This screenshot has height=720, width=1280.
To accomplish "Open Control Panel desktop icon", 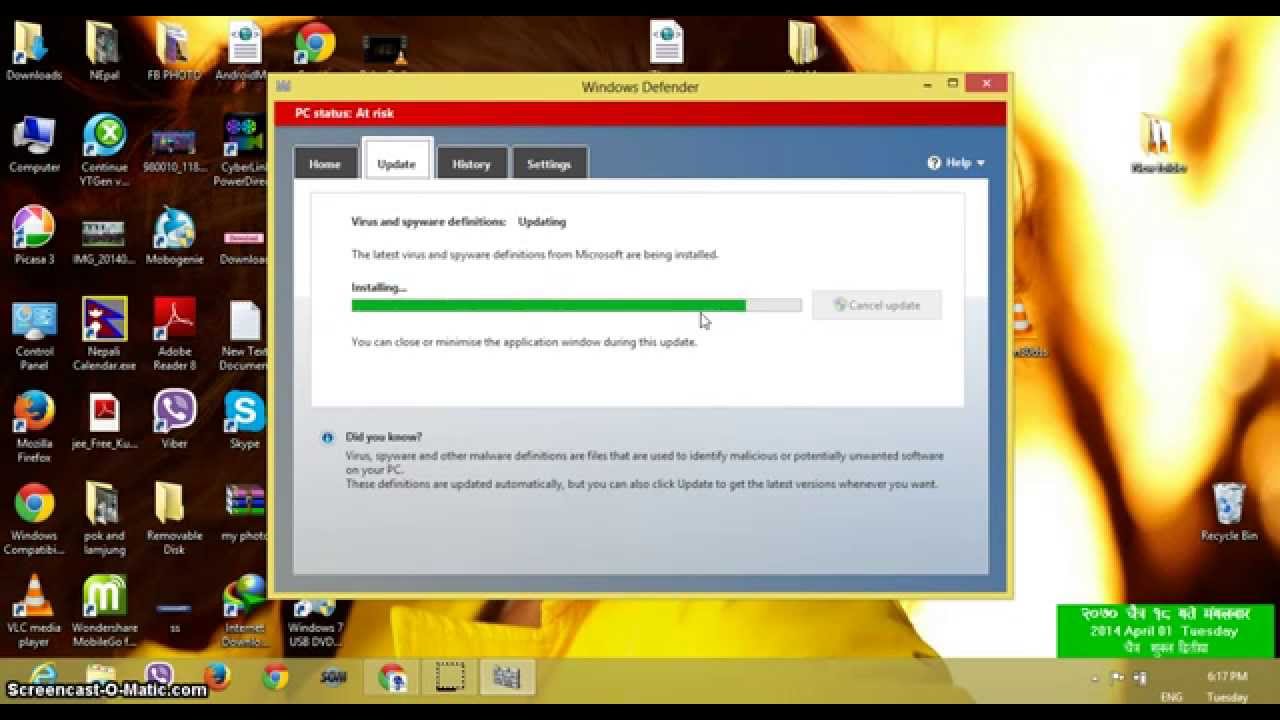I will 34,335.
